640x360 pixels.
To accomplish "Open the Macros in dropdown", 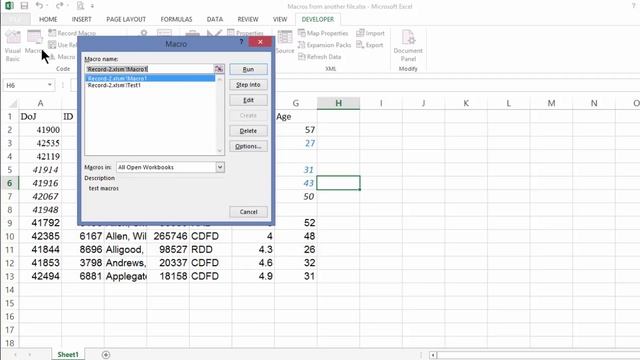I will coord(220,167).
